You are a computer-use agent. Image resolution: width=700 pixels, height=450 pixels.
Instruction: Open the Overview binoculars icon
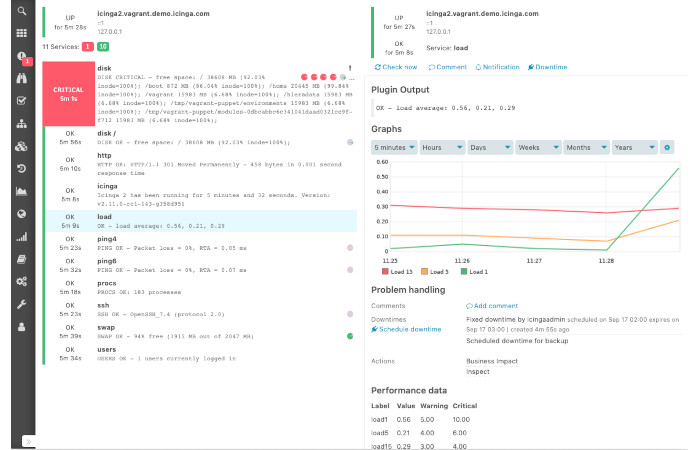pyautogui.click(x=21, y=78)
